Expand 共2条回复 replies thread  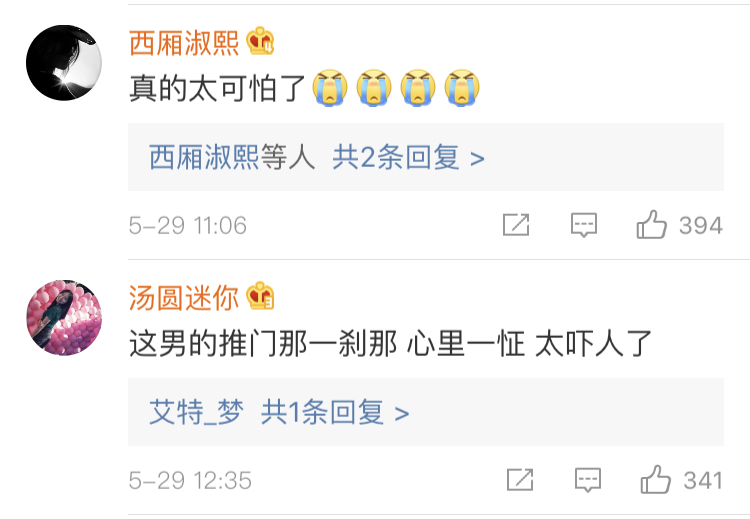408,157
